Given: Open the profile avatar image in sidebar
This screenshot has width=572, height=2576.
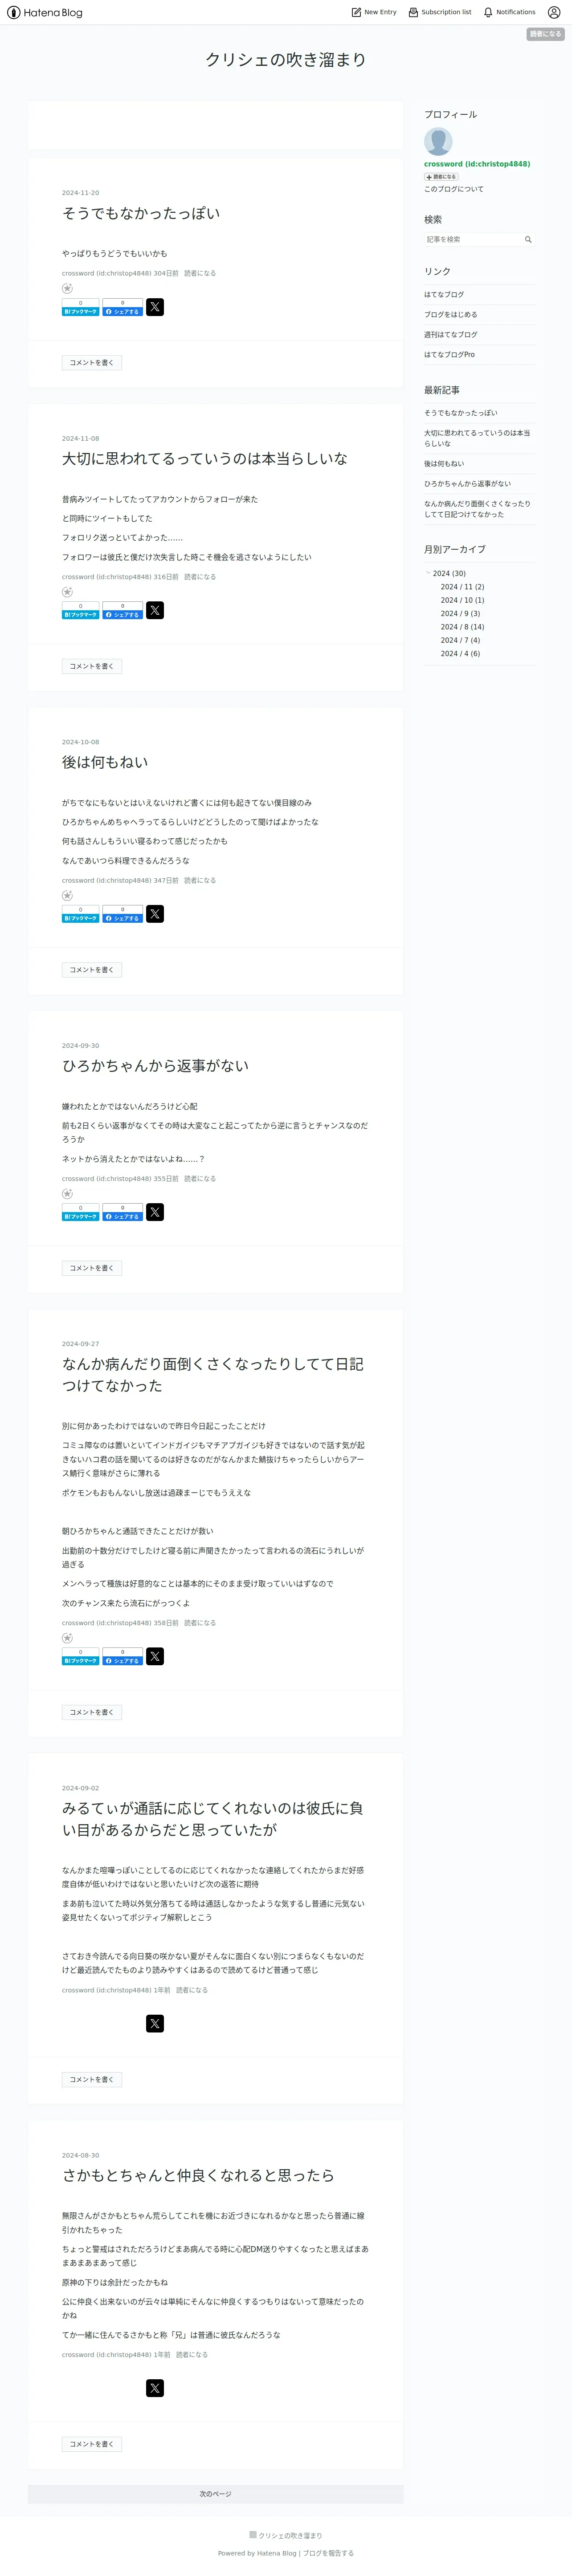Looking at the screenshot, I should (x=438, y=141).
